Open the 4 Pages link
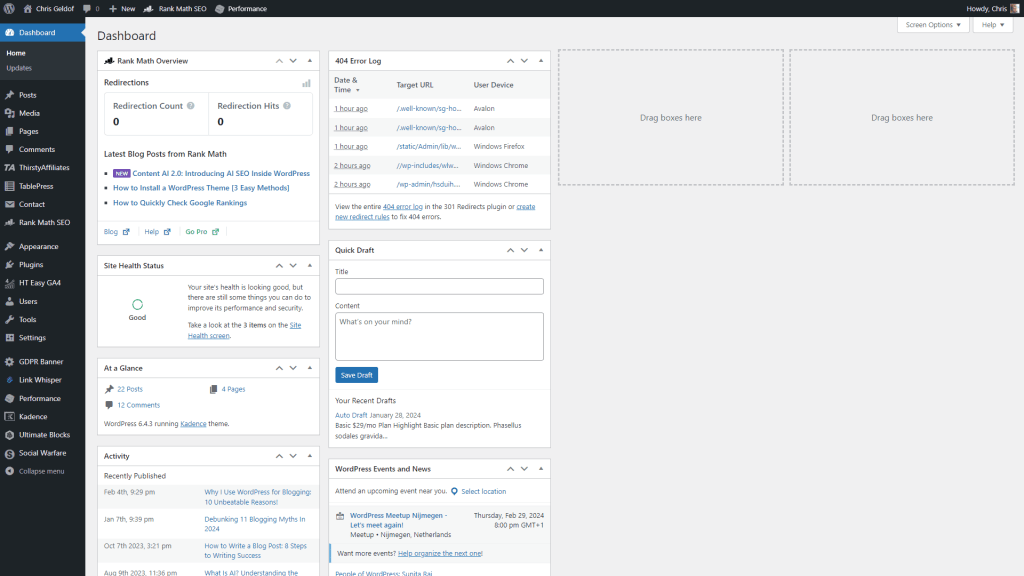1024x576 pixels. pos(233,389)
